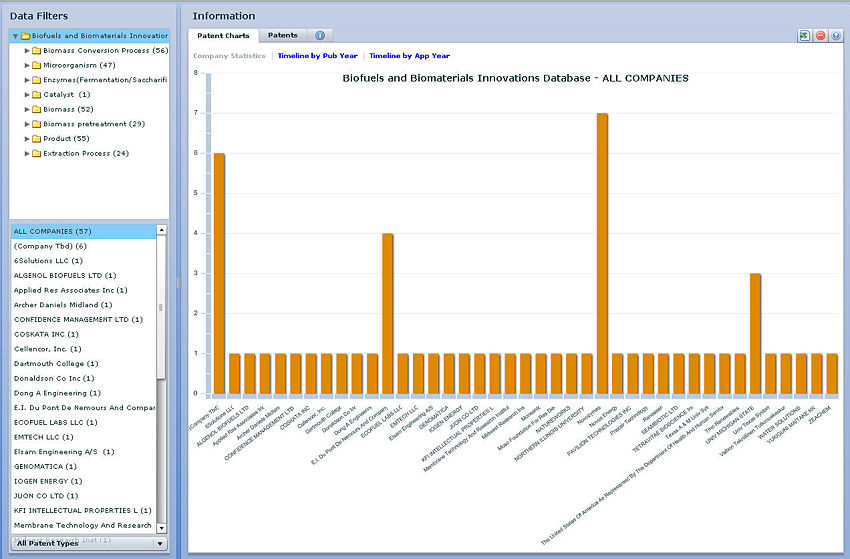Screen dimensions: 850x559
Task: Click the Catalyst folder icon
Action: [36, 95]
